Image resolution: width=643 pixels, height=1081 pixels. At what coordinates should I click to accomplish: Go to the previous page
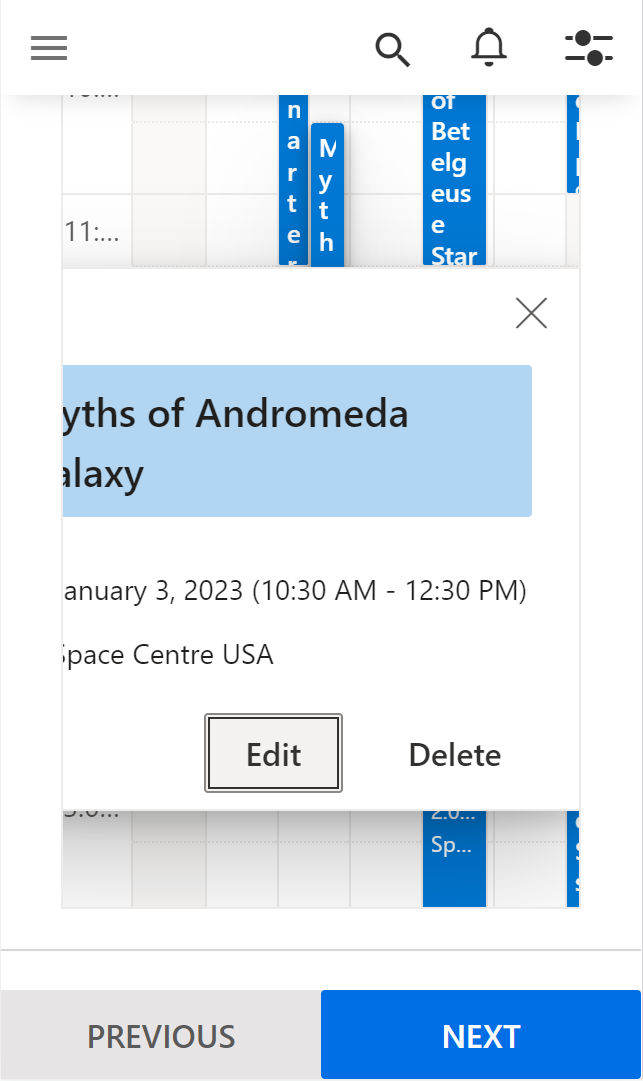click(x=160, y=1035)
